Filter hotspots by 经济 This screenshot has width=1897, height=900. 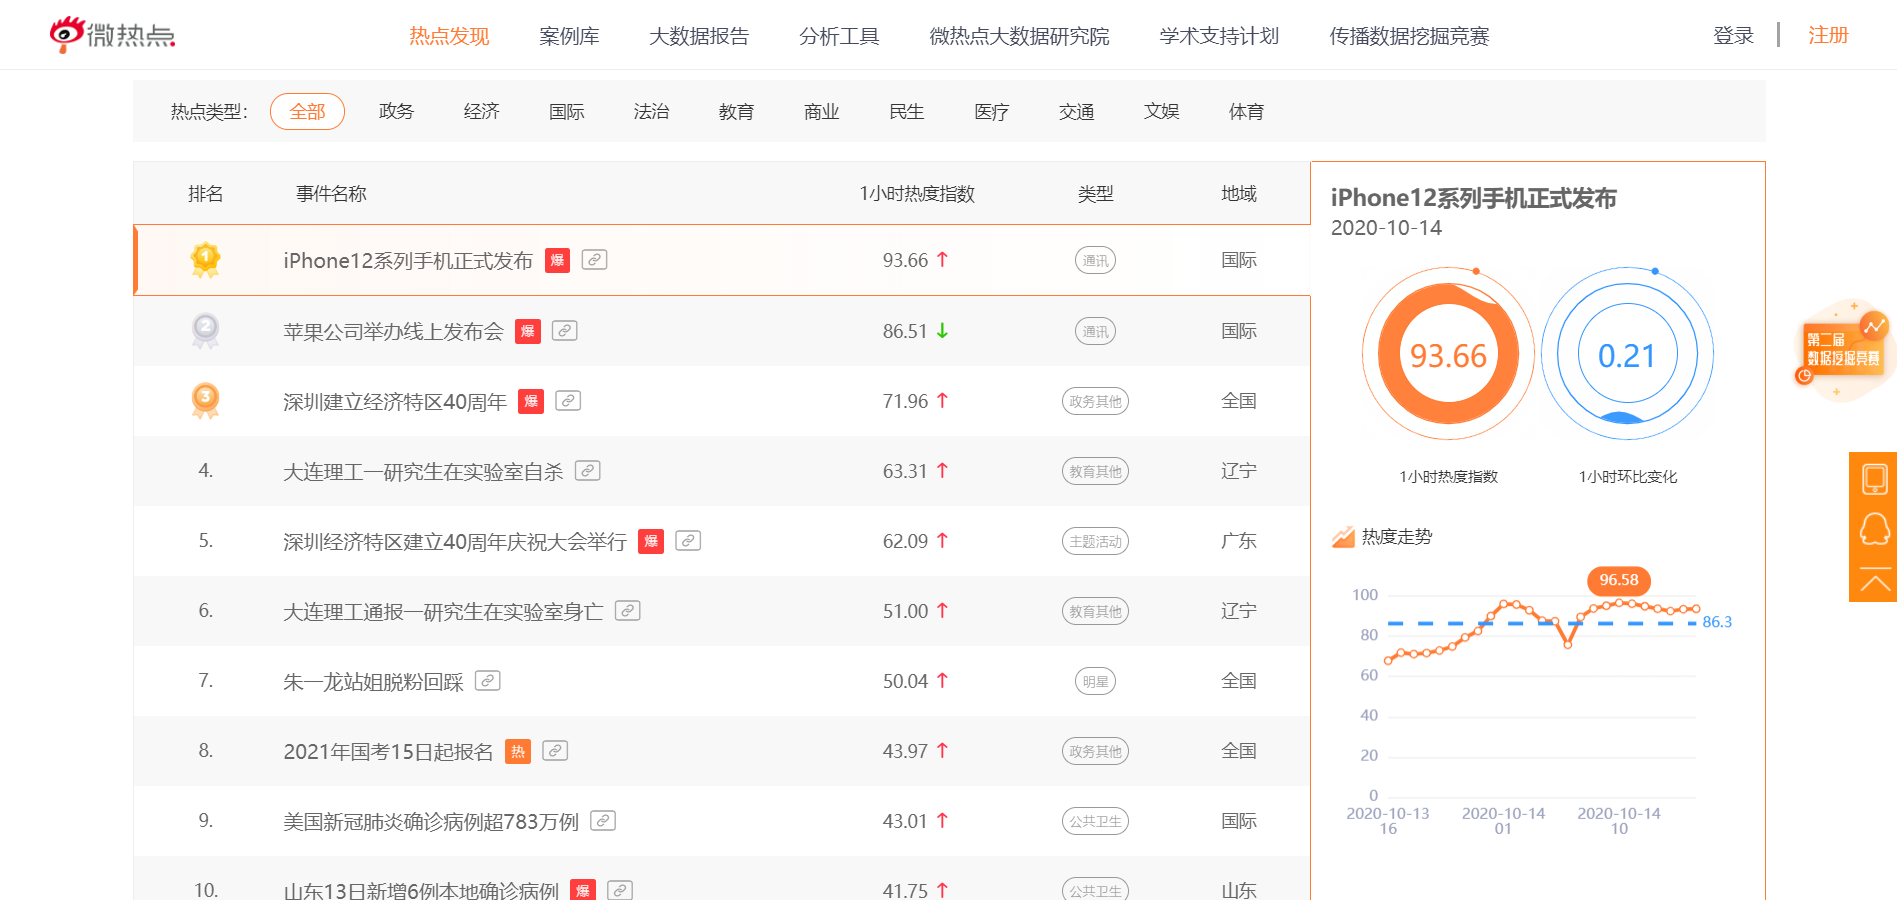pyautogui.click(x=481, y=111)
